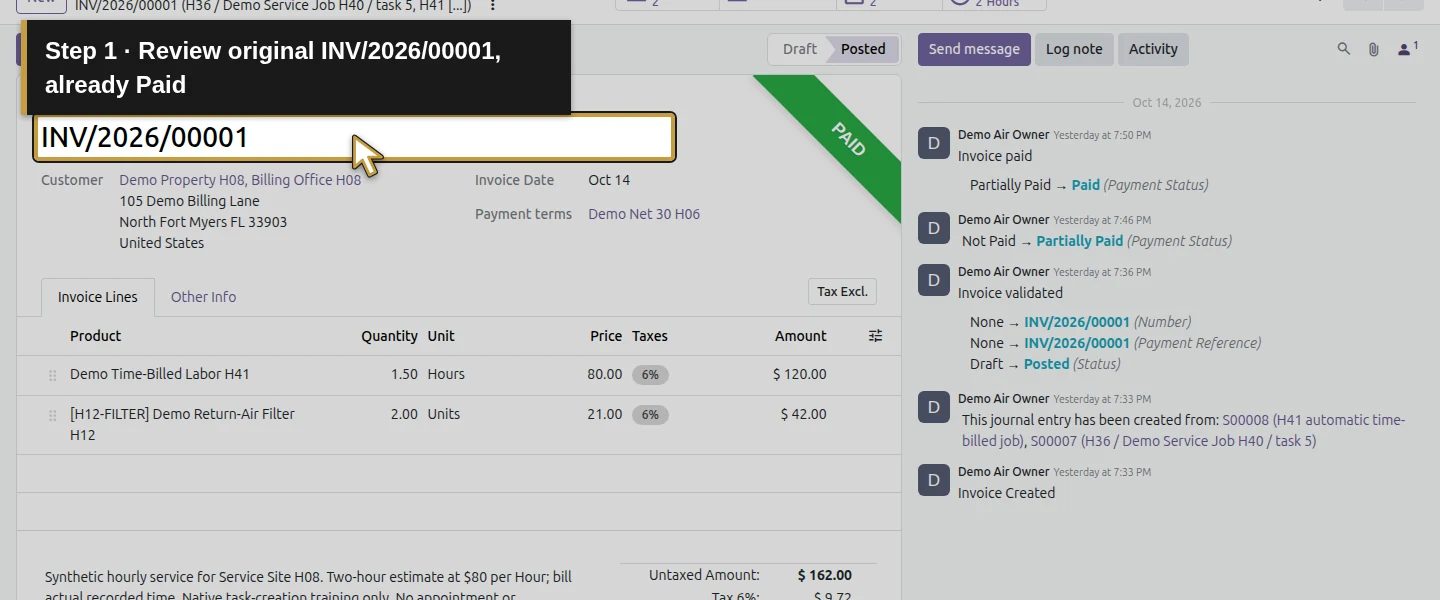This screenshot has height=600, width=1440.
Task: Click the terms note starting Synthetic hourly service
Action: (309, 586)
